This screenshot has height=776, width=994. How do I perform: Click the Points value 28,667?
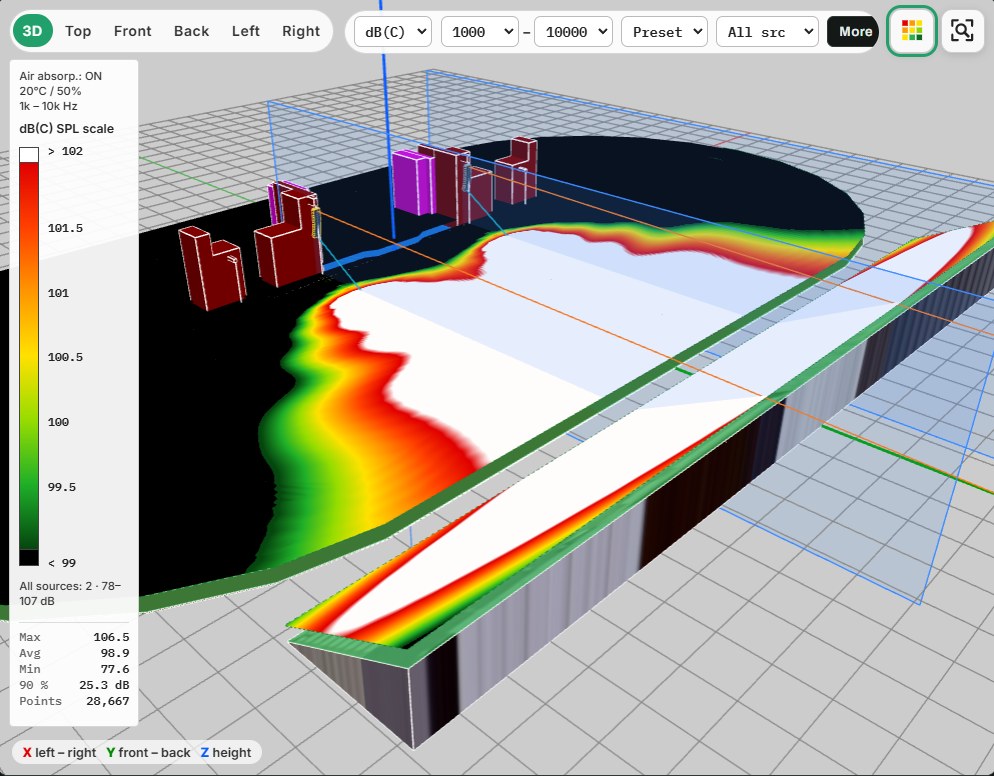[108, 701]
